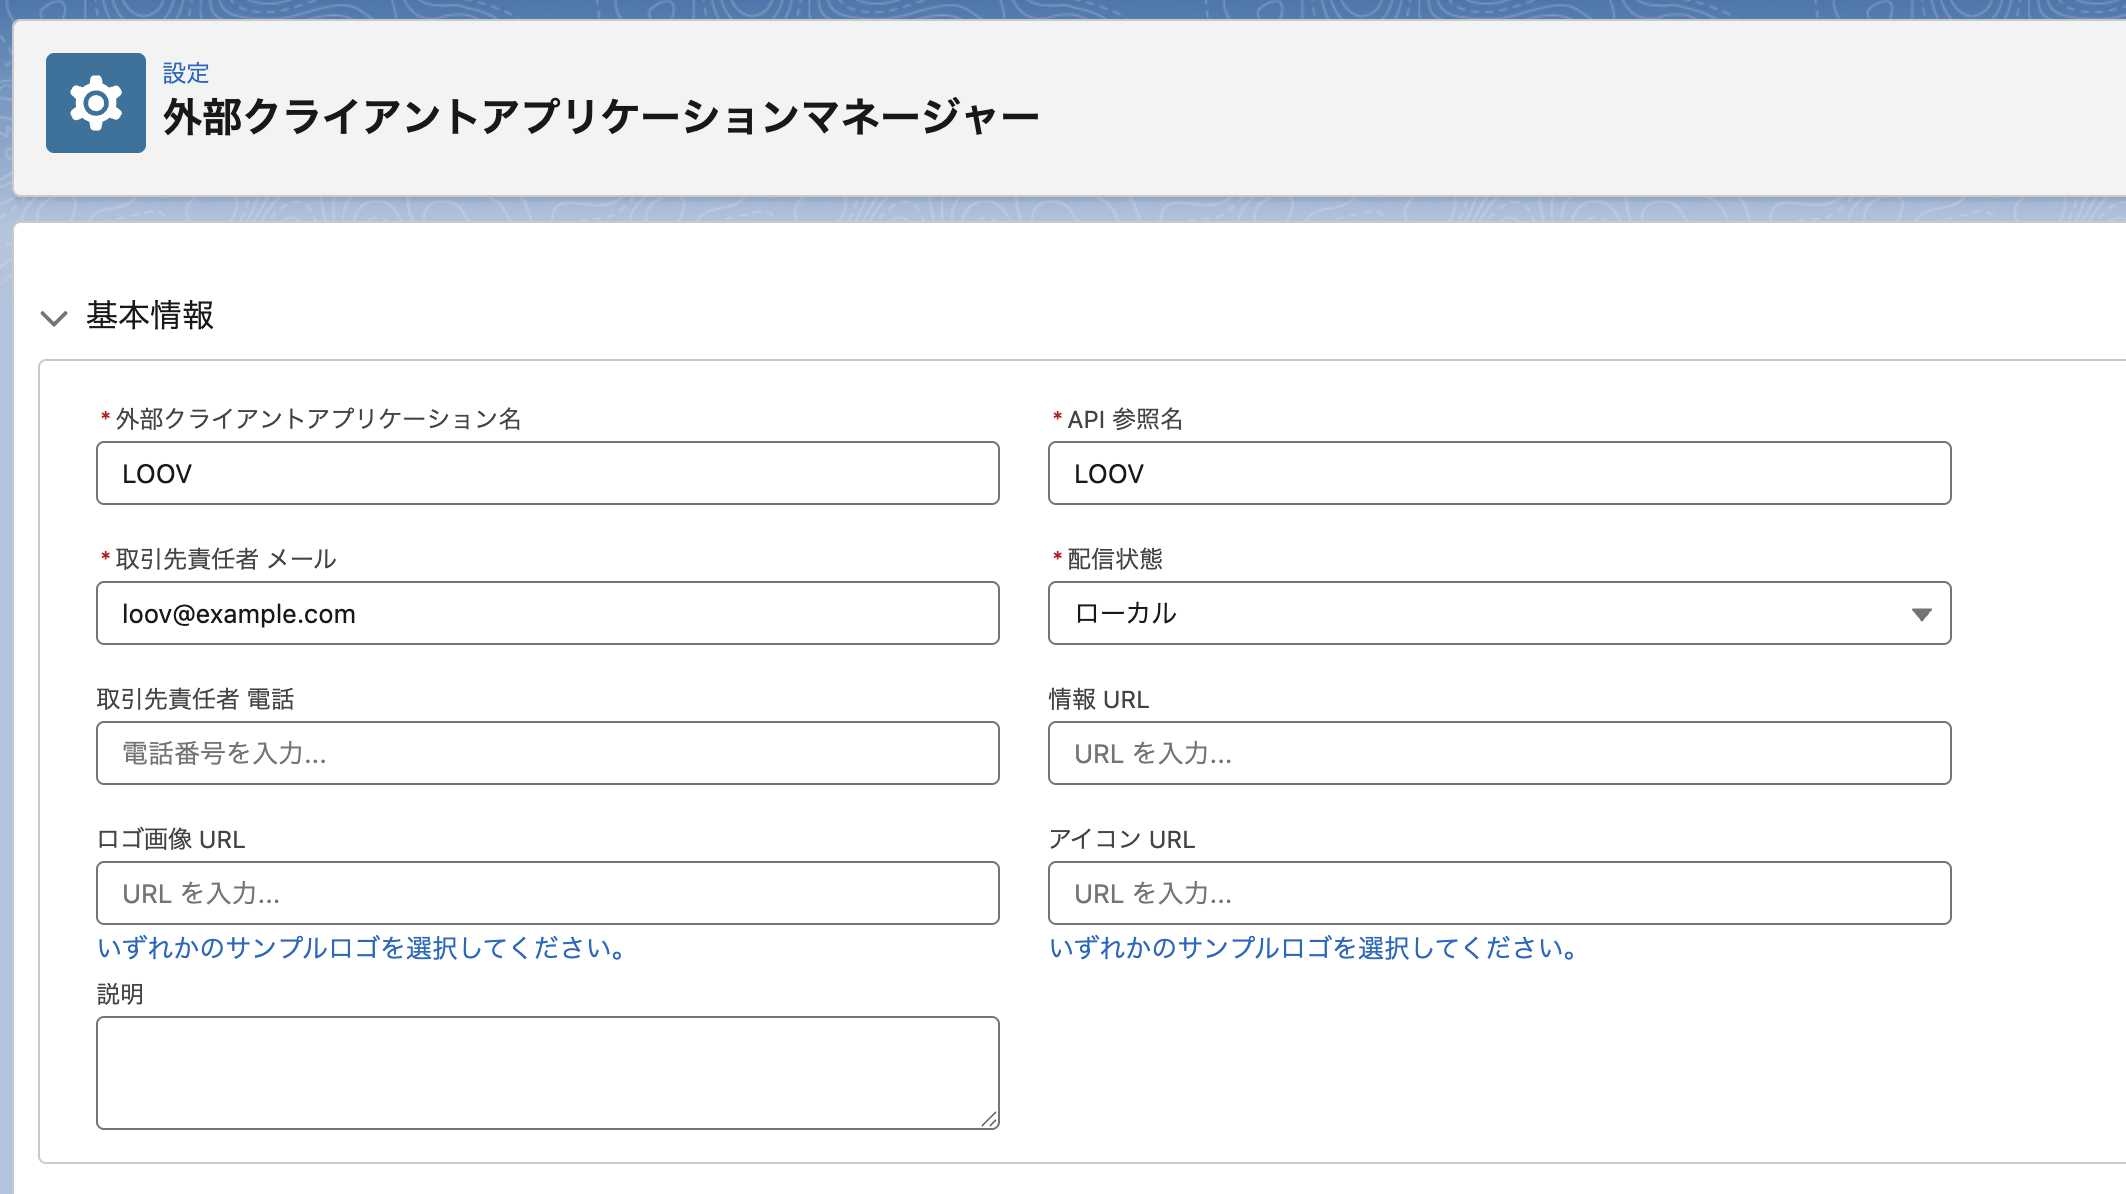Click the API 参照名 input field
Image resolution: width=2126 pixels, height=1194 pixels.
click(1498, 473)
